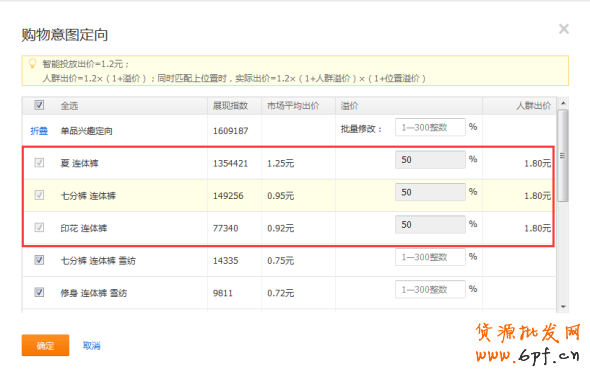Toggle the 印花 连体裤 checkbox
Viewport: 590px width, 377px height.
(x=39, y=227)
